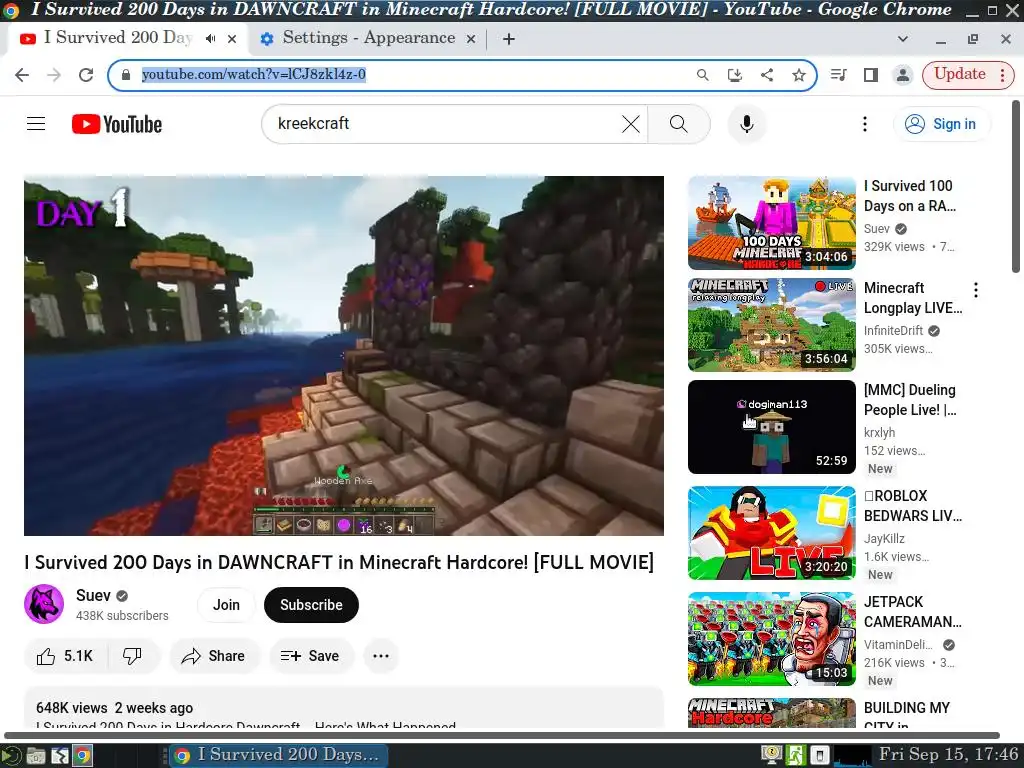This screenshot has height=768, width=1024.
Task: Go to YouTube home via logo
Action: pos(117,124)
